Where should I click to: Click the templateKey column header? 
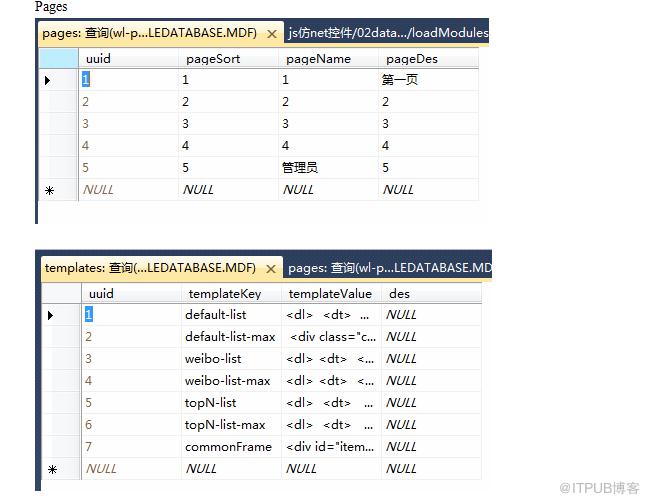point(231,294)
